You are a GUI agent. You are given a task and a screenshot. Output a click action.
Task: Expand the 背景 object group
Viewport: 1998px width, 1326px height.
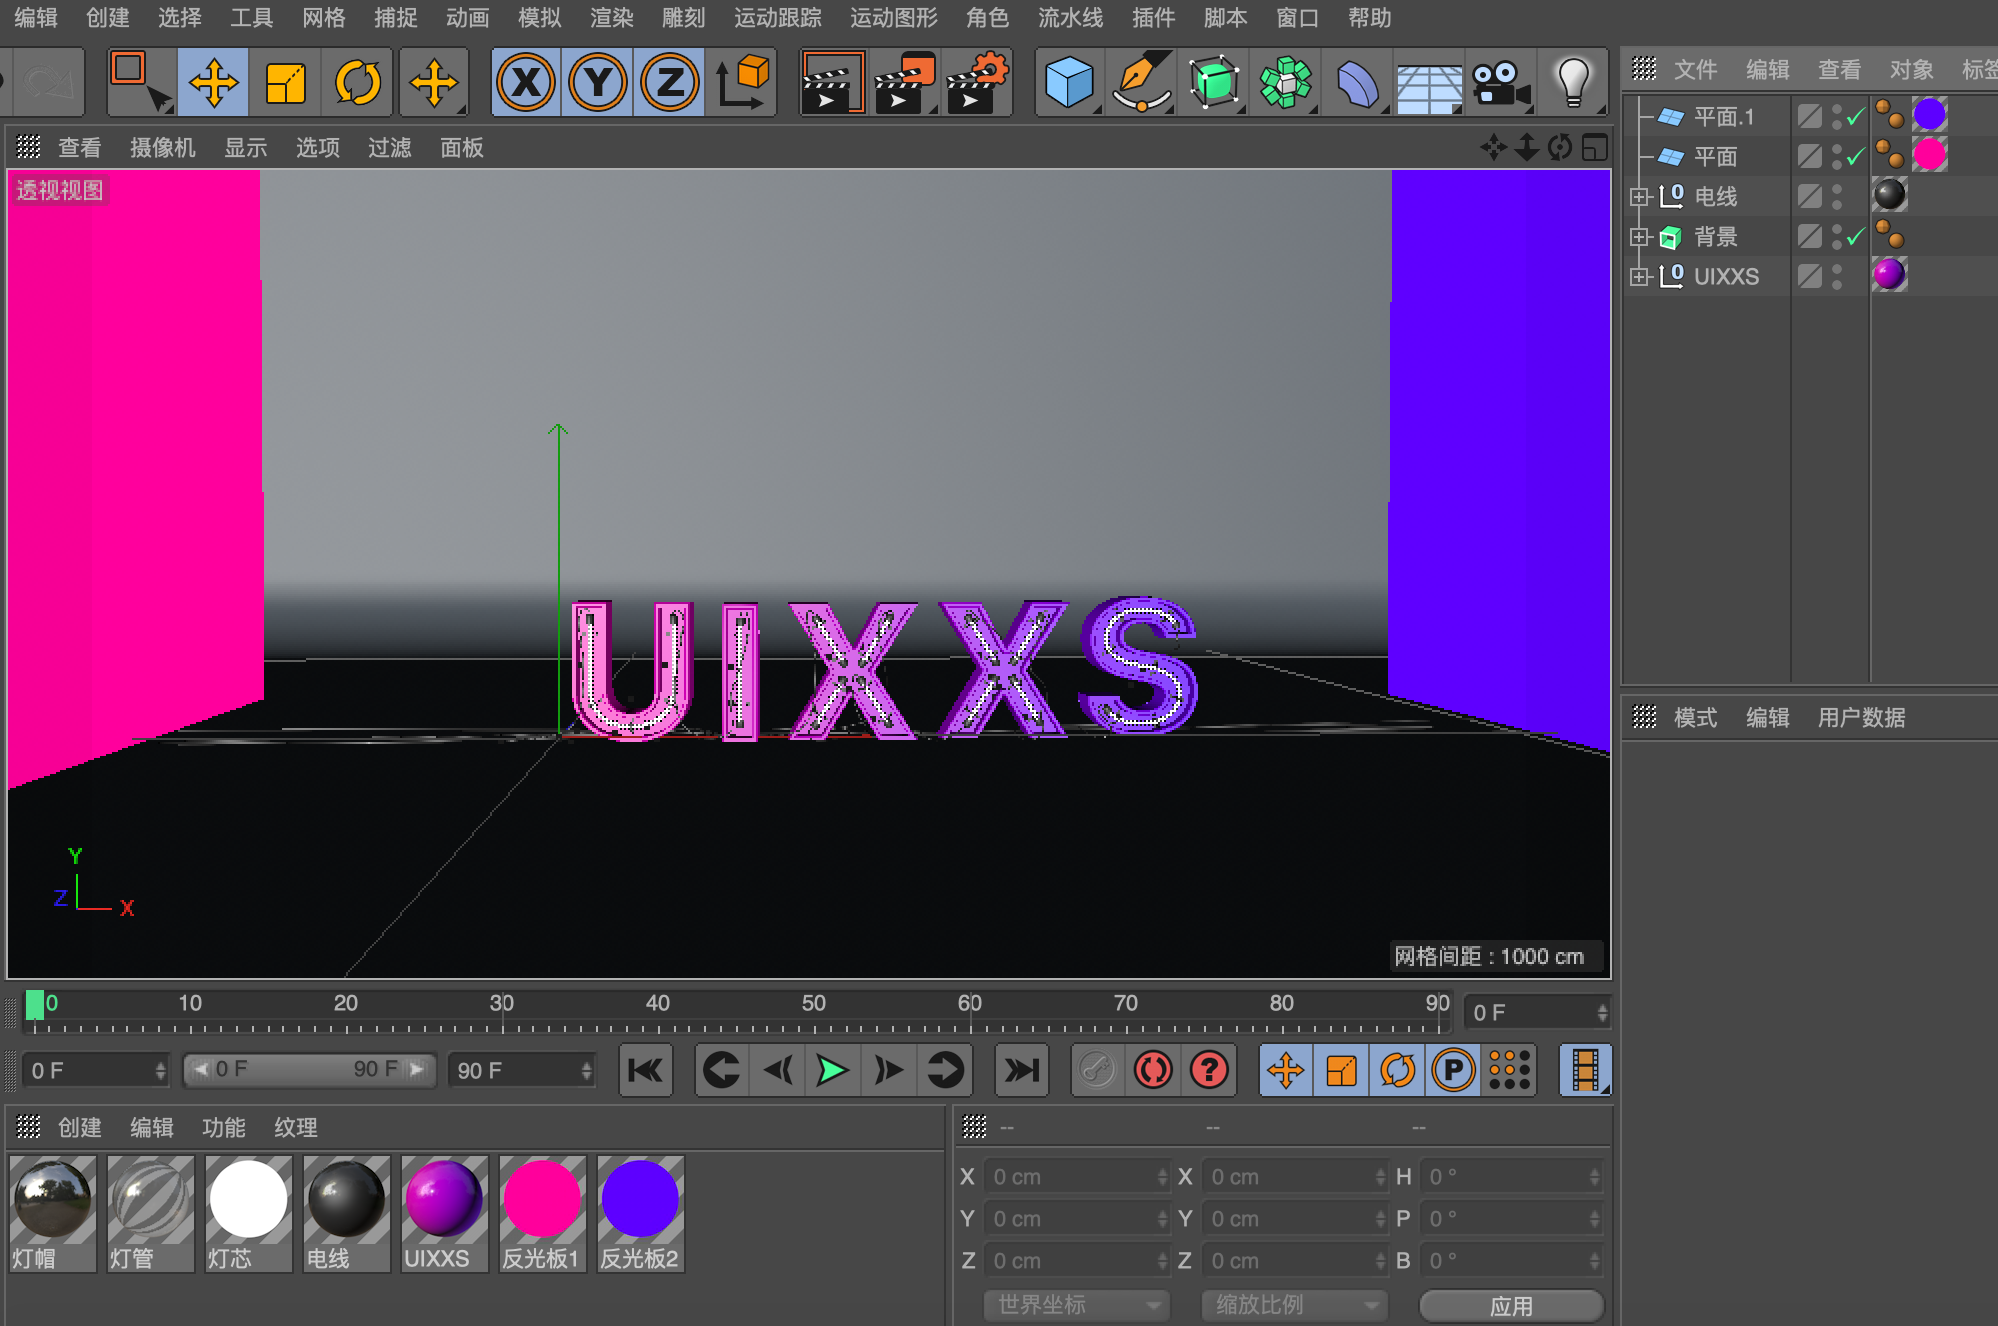click(1638, 237)
